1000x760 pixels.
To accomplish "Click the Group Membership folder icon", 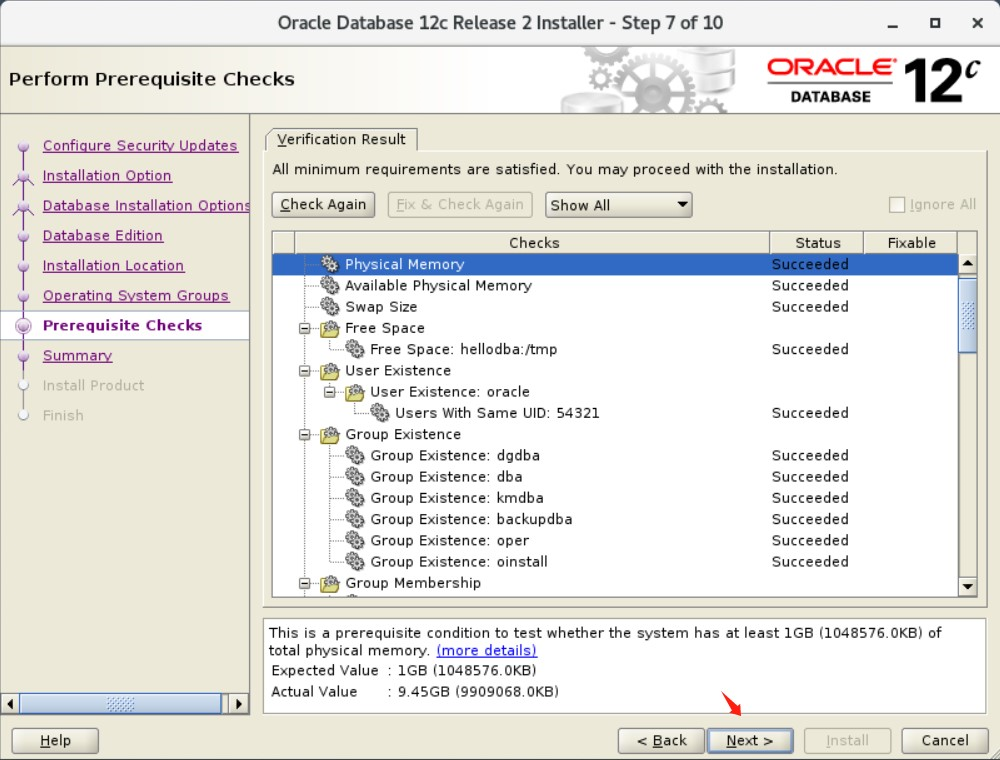I will click(x=330, y=583).
